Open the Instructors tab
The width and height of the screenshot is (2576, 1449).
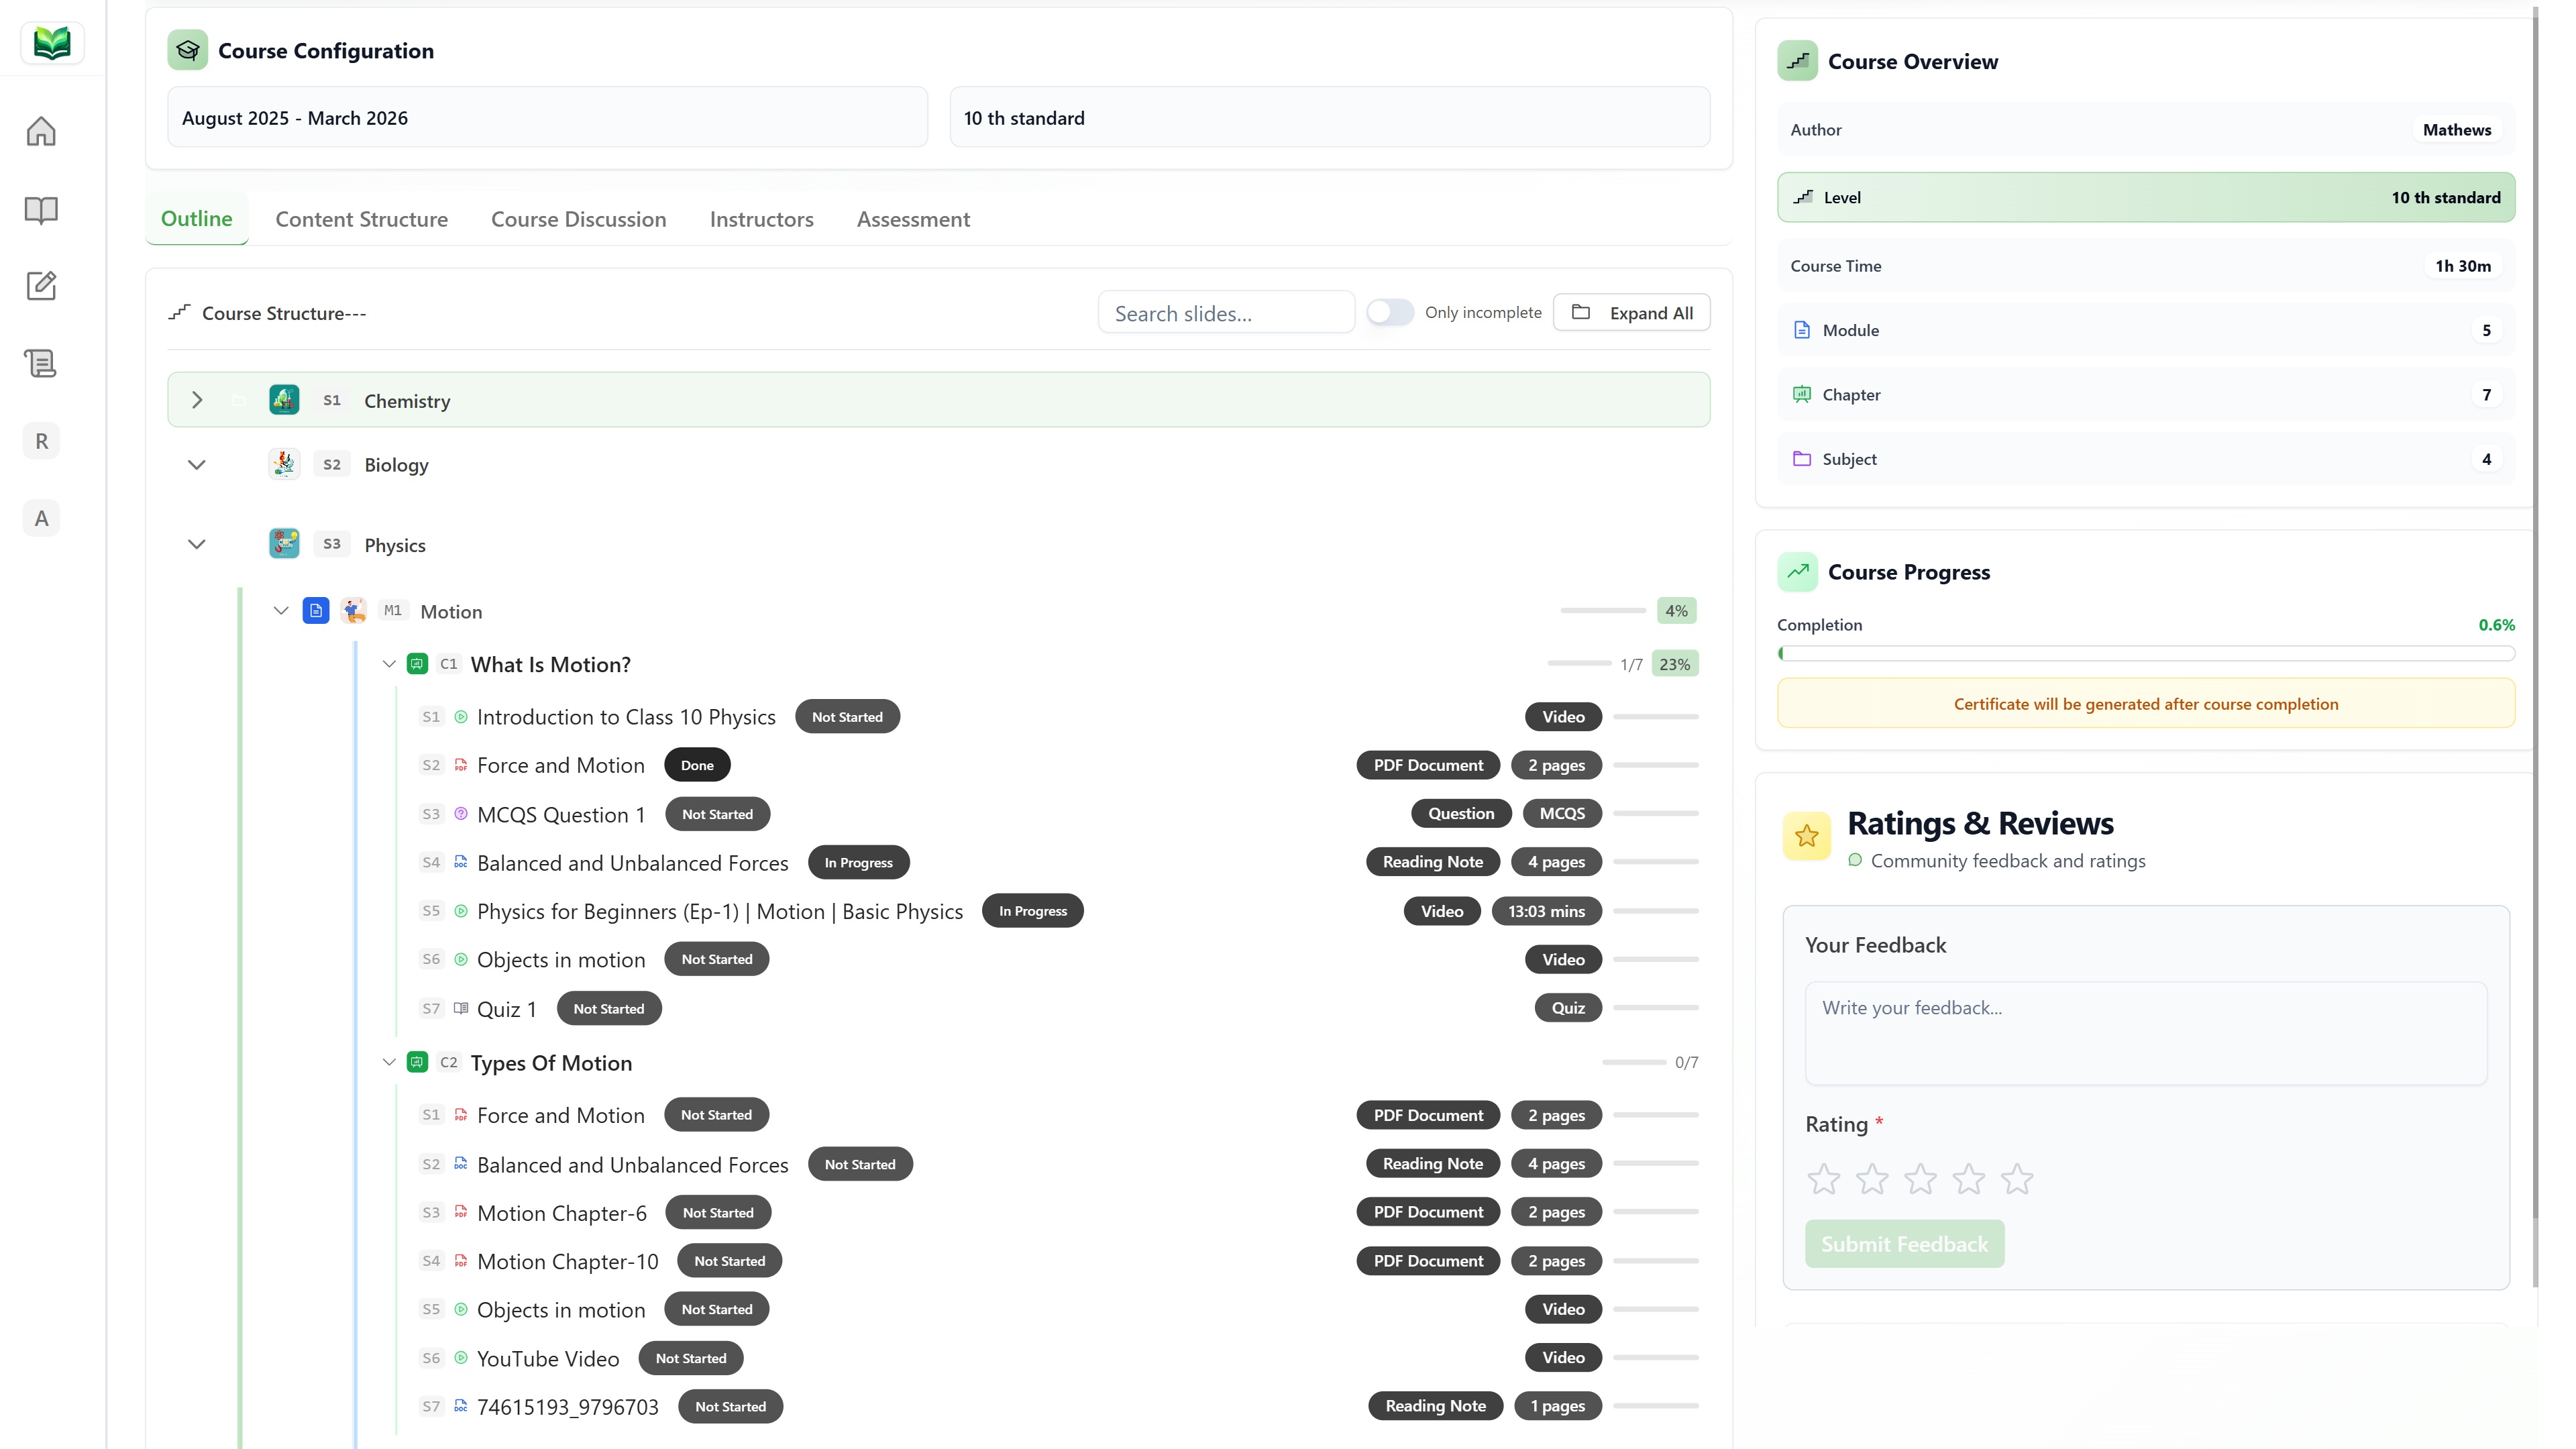pyautogui.click(x=761, y=219)
